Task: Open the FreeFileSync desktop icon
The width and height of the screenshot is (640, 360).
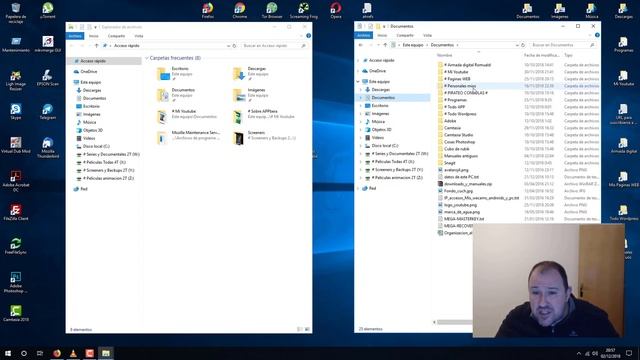Action: [x=16, y=246]
